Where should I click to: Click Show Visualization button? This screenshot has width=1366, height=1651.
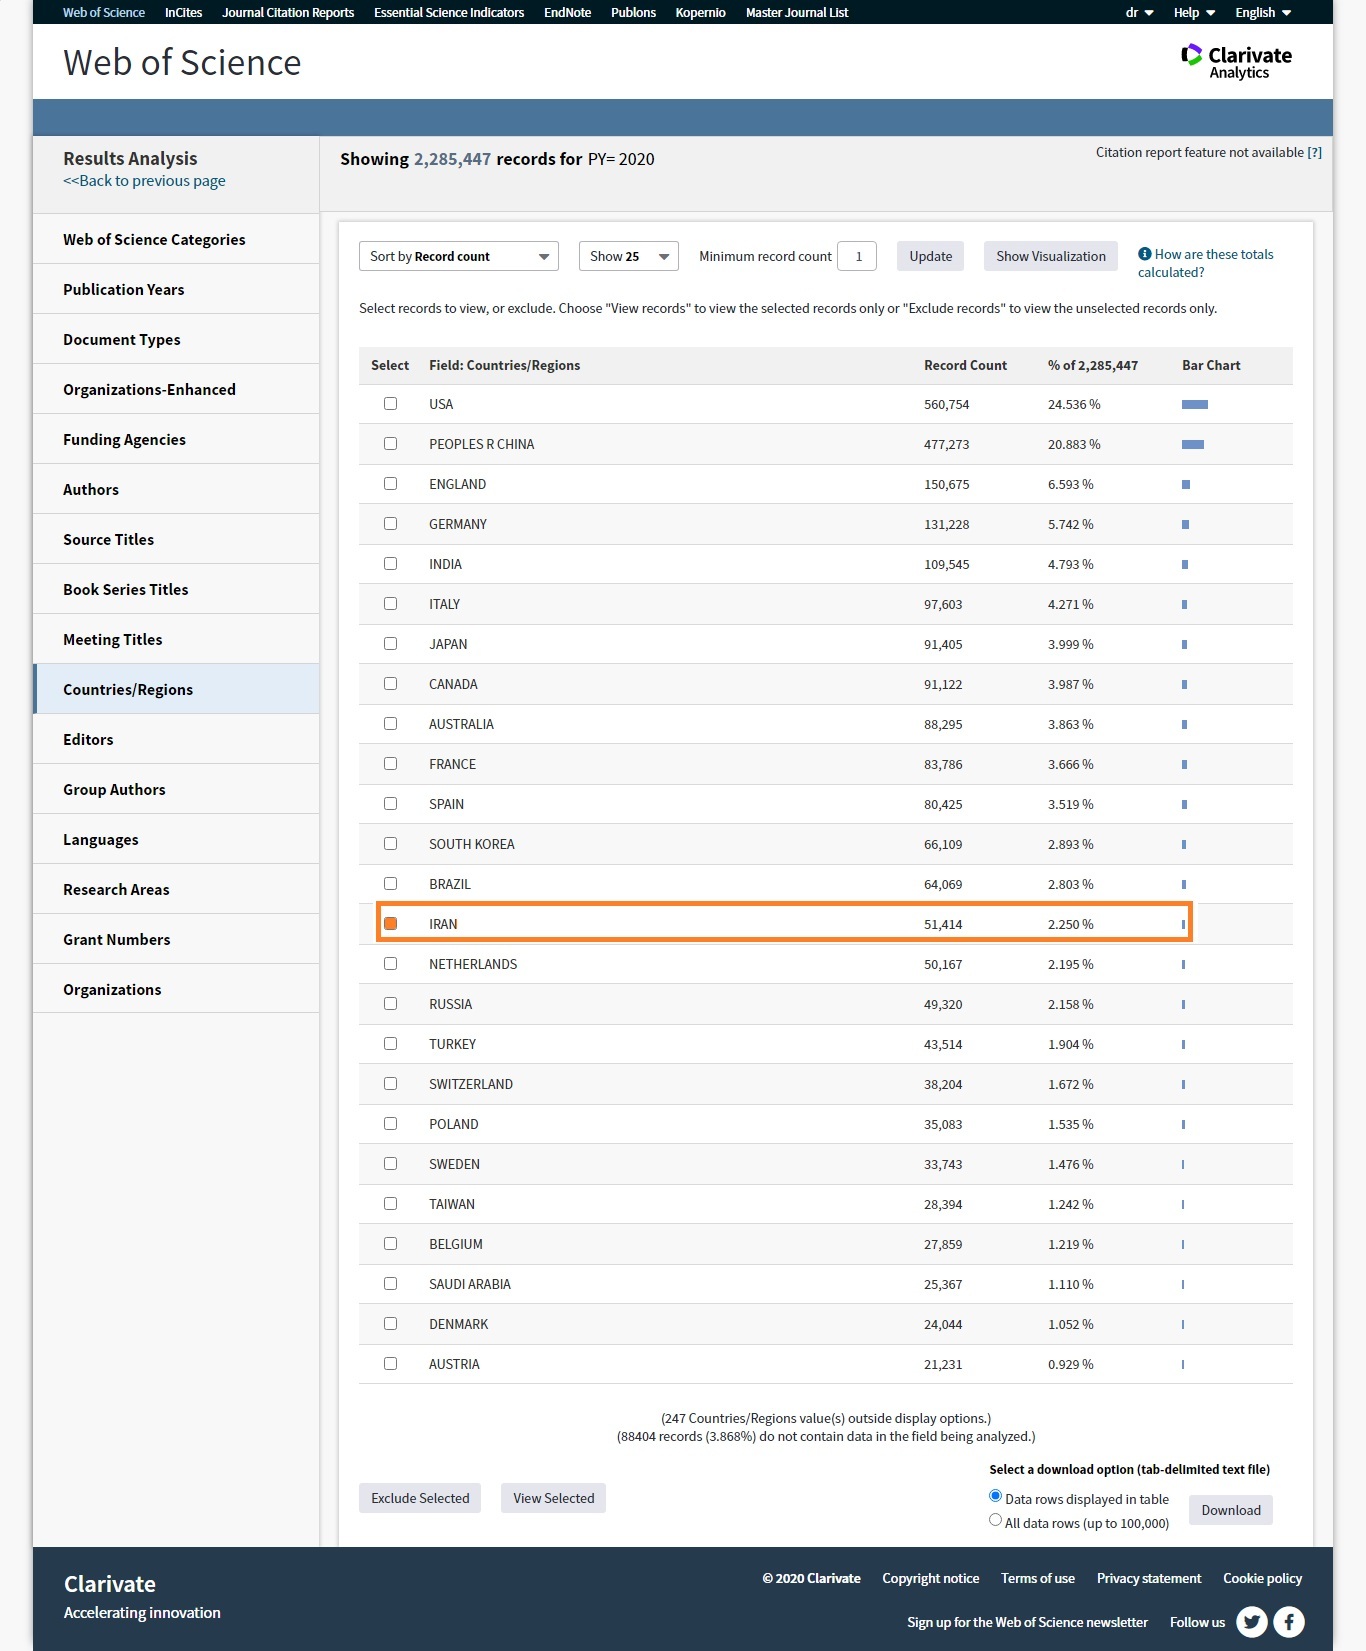coord(1051,256)
